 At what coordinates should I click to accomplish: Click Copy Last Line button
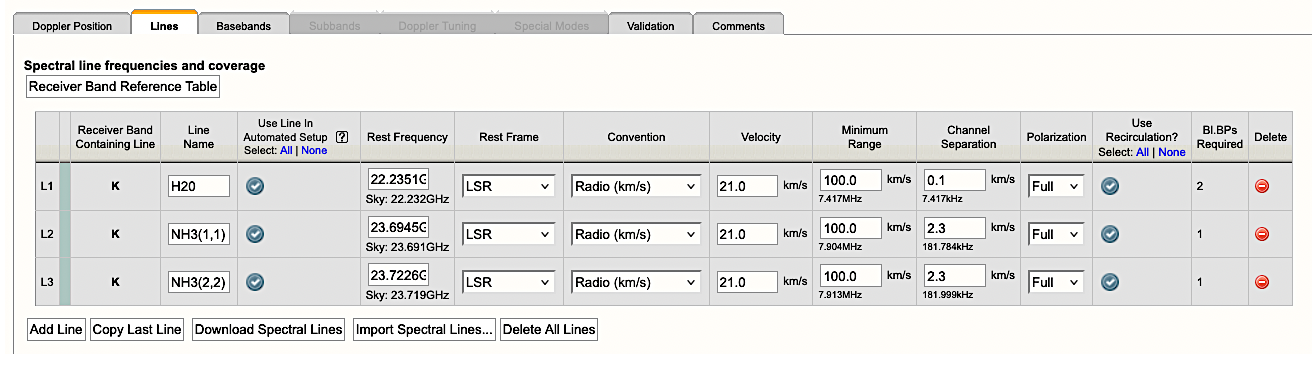point(137,329)
